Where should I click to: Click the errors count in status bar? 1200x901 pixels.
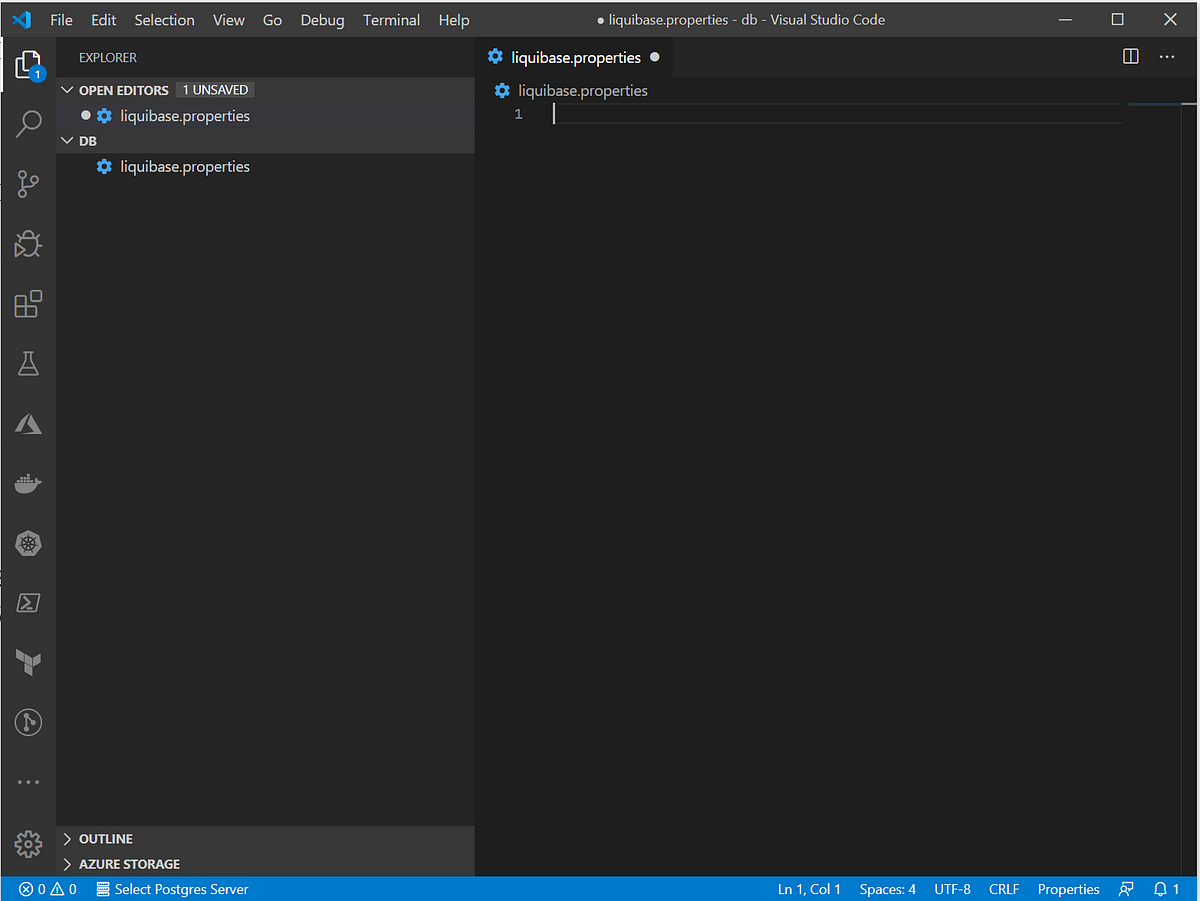pos(32,889)
